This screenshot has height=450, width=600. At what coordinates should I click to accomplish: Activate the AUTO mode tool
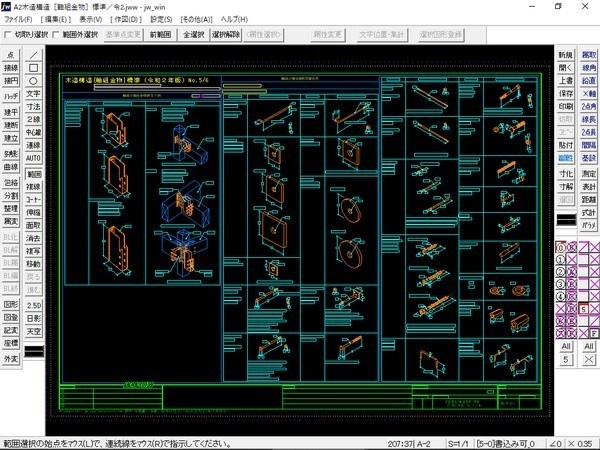pyautogui.click(x=33, y=158)
